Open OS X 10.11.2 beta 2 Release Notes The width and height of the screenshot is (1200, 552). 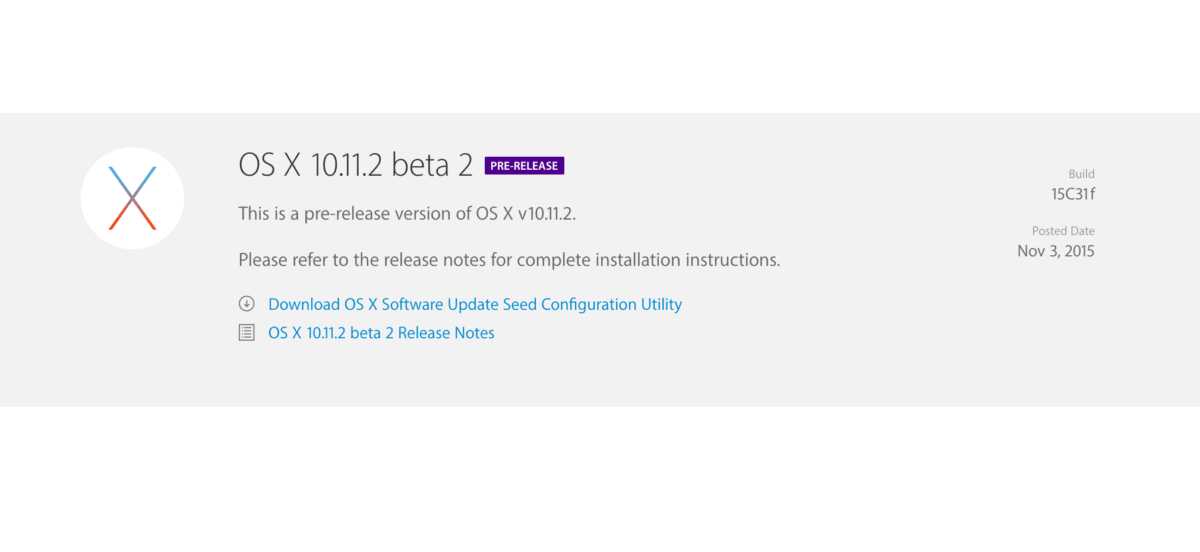click(381, 333)
